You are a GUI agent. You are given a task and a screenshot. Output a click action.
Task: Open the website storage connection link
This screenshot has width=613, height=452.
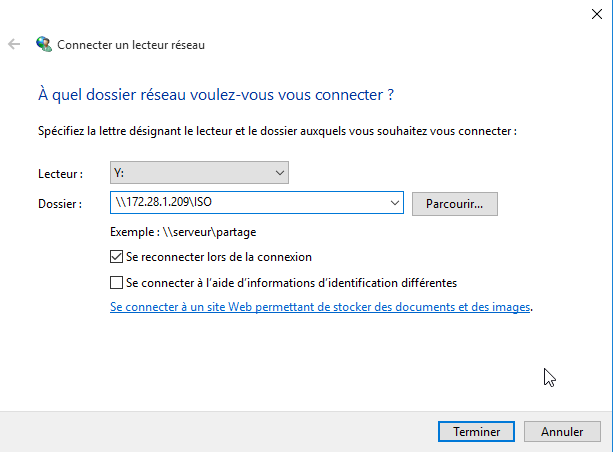click(320, 307)
